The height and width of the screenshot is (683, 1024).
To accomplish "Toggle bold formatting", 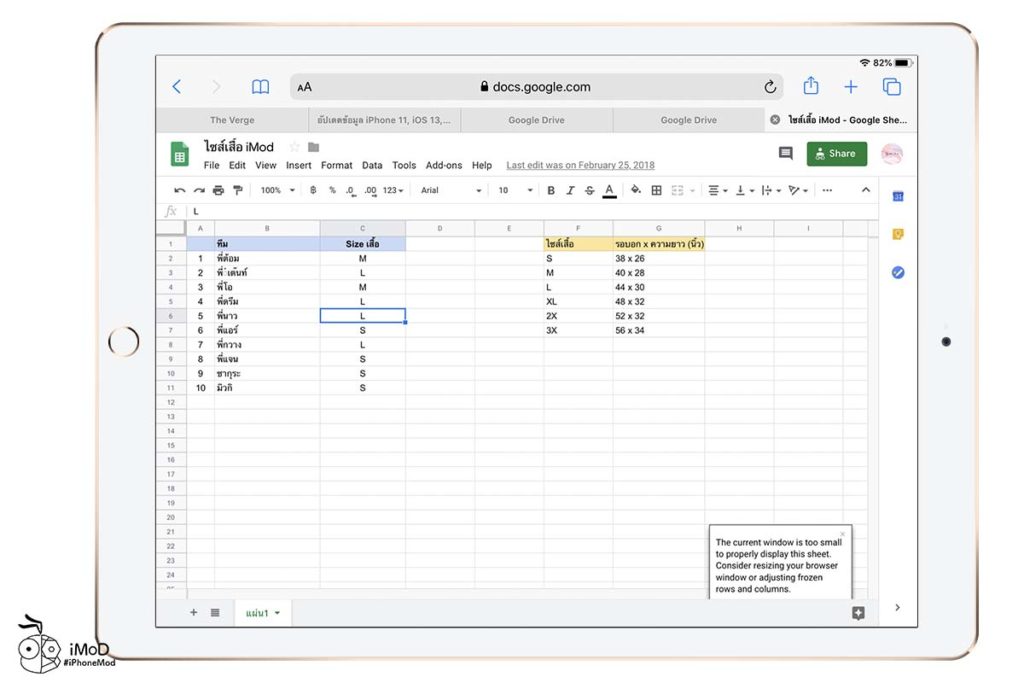I will click(550, 190).
